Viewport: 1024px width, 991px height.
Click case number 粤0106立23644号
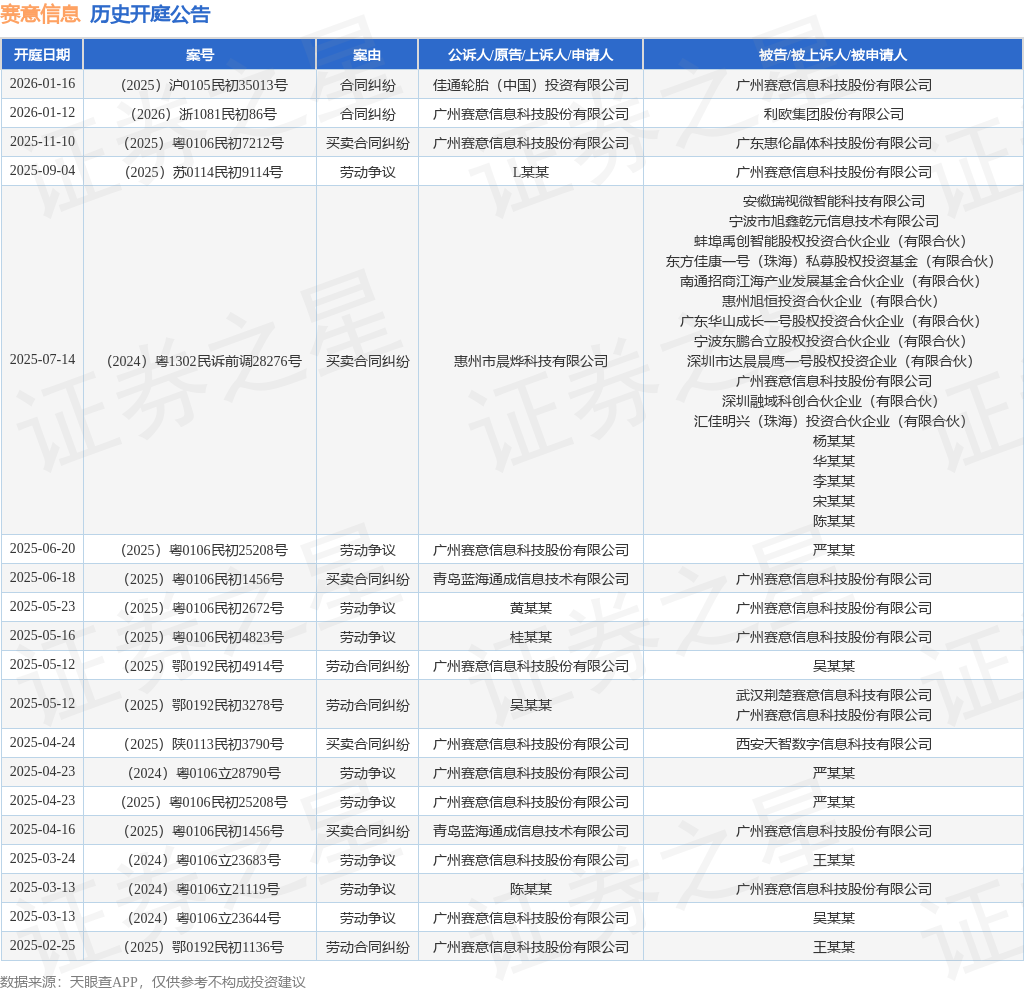point(204,918)
